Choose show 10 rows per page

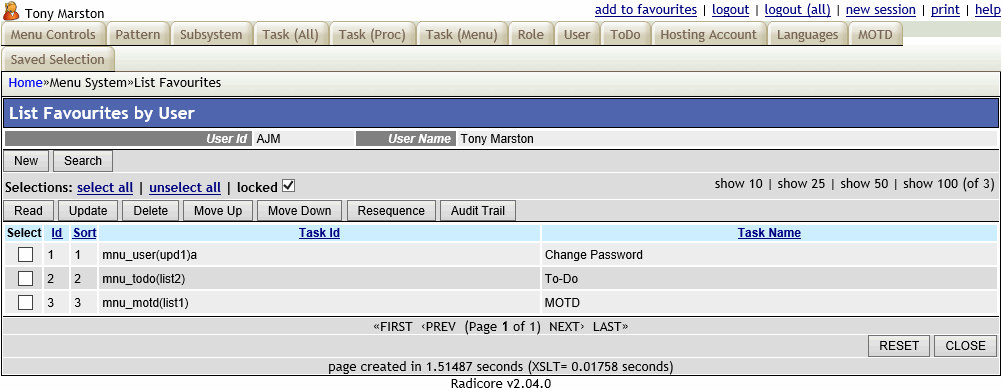point(739,184)
